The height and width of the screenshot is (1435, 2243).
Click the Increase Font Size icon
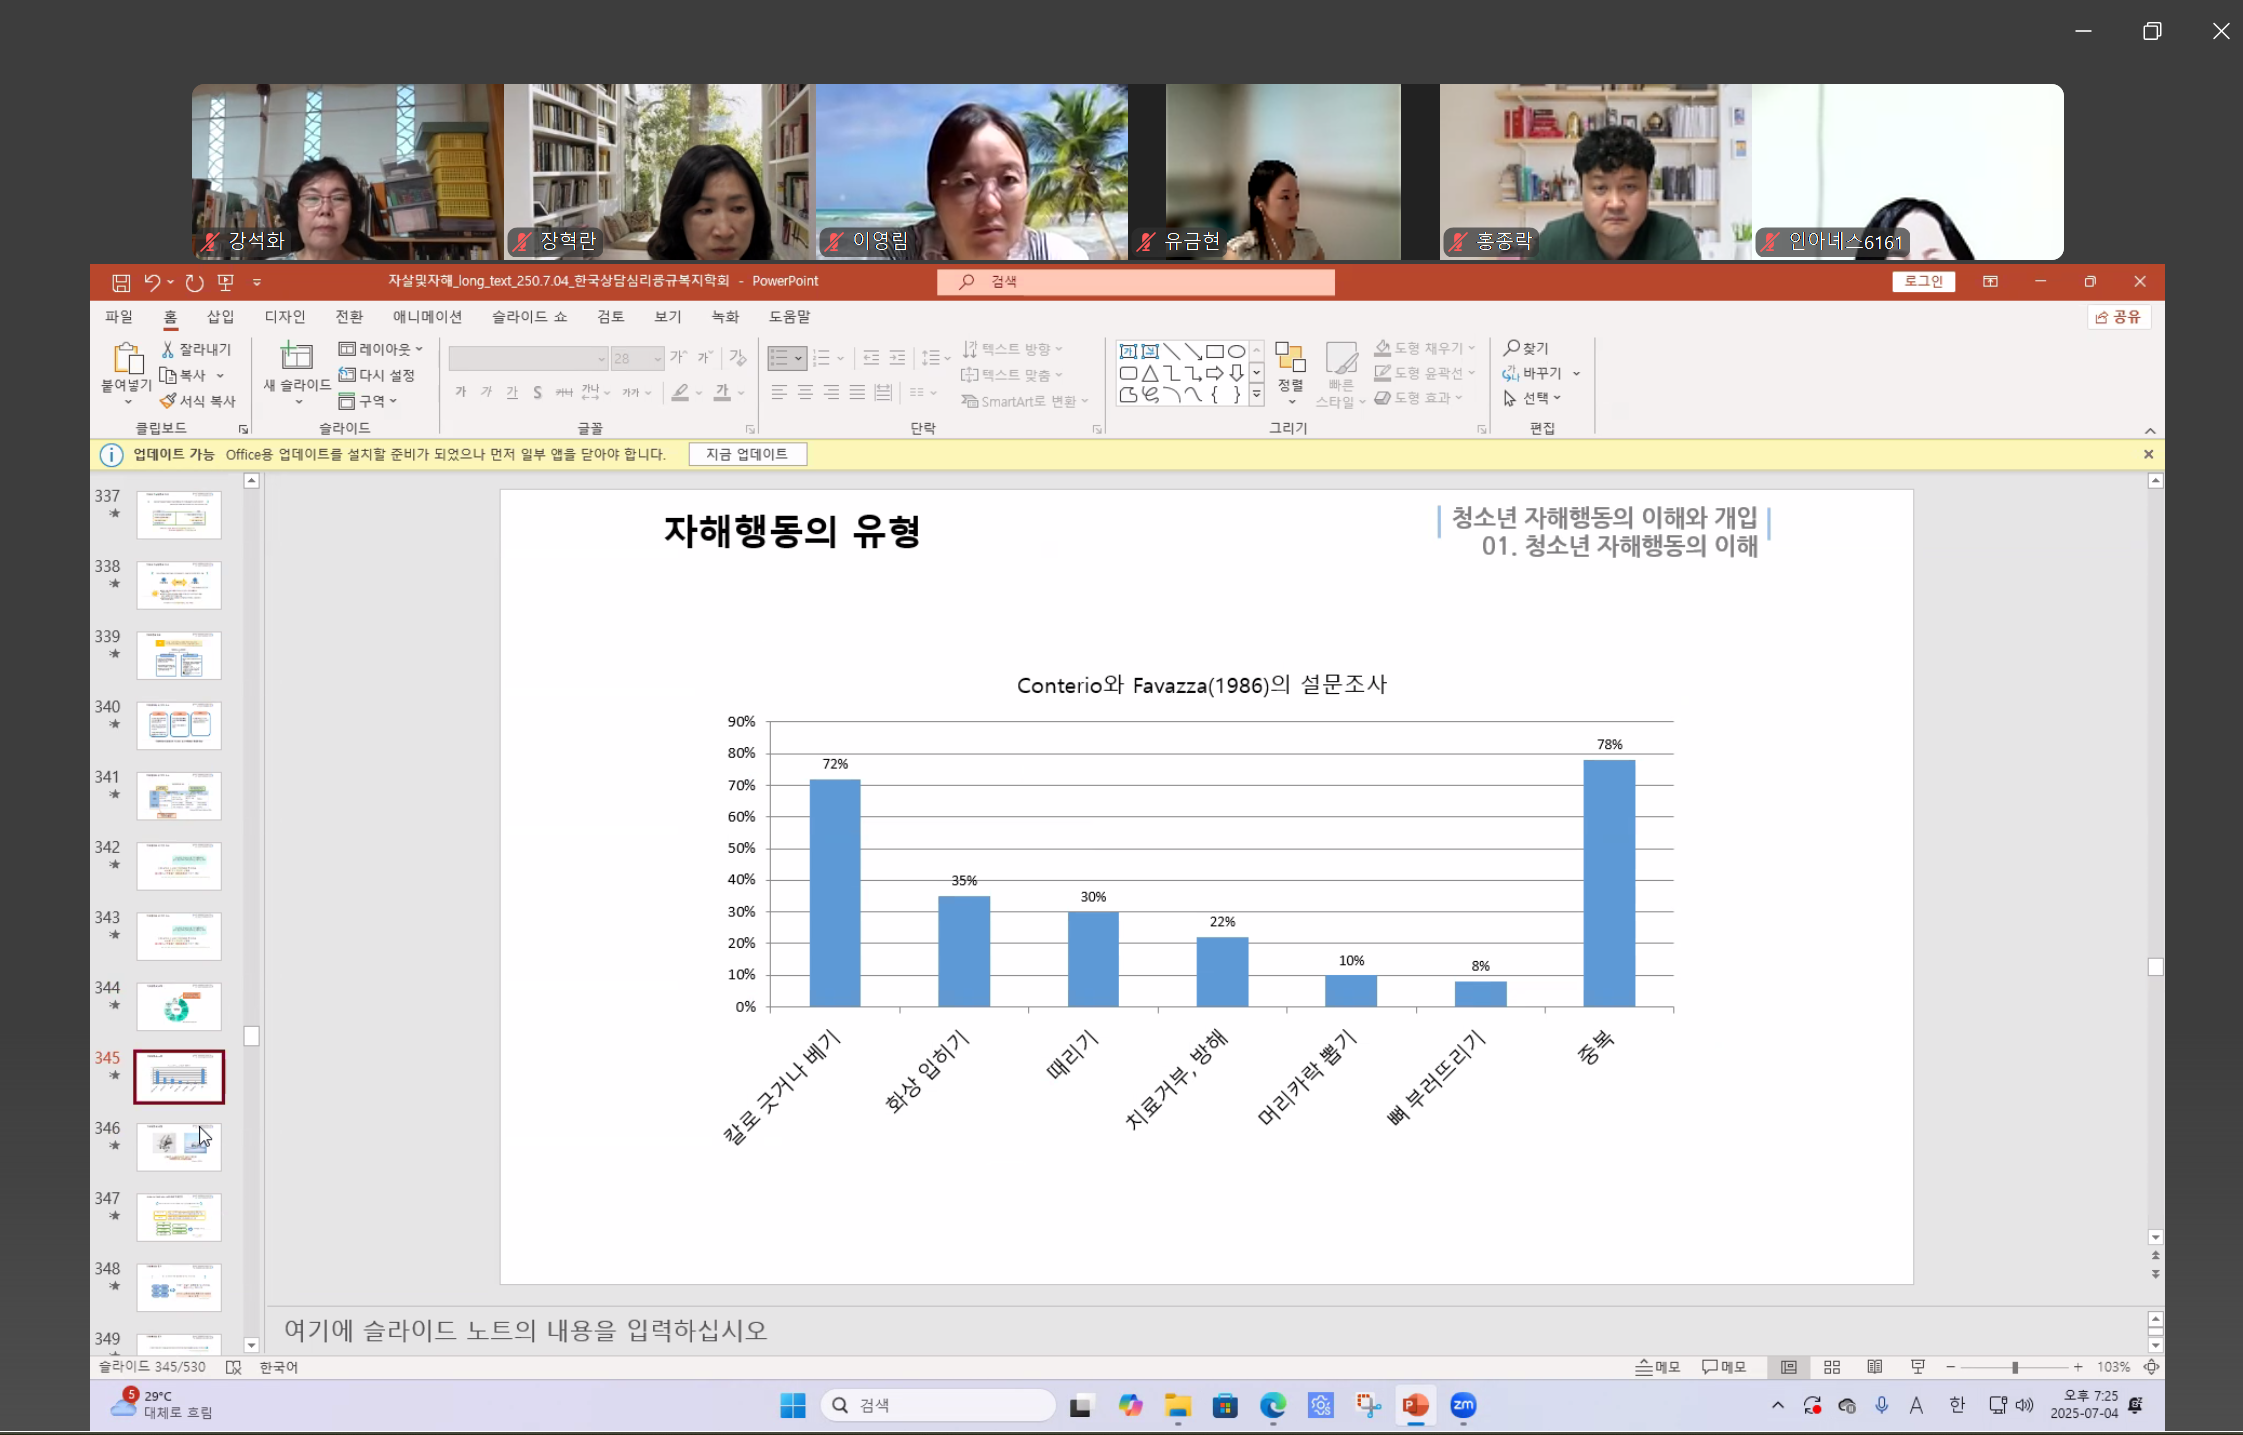(678, 358)
